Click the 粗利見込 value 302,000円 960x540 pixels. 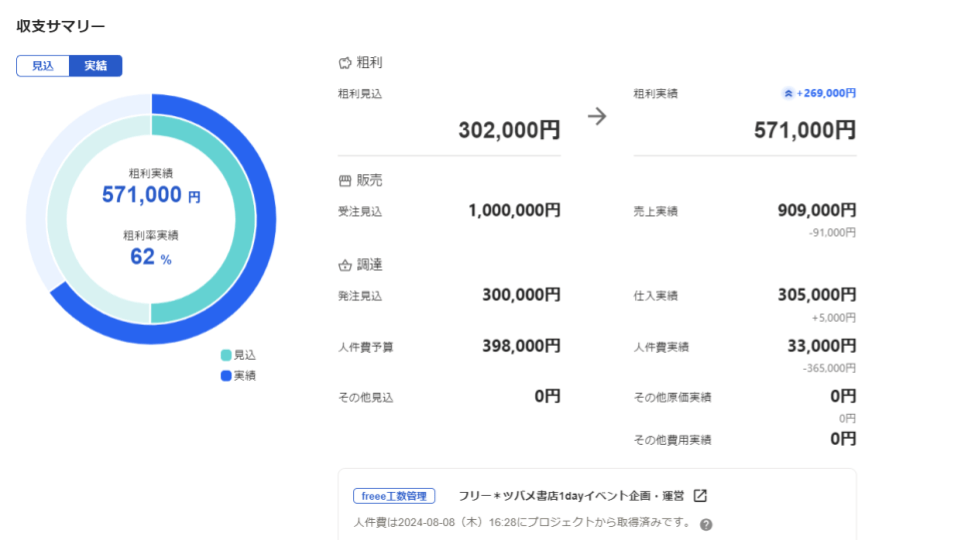point(509,130)
